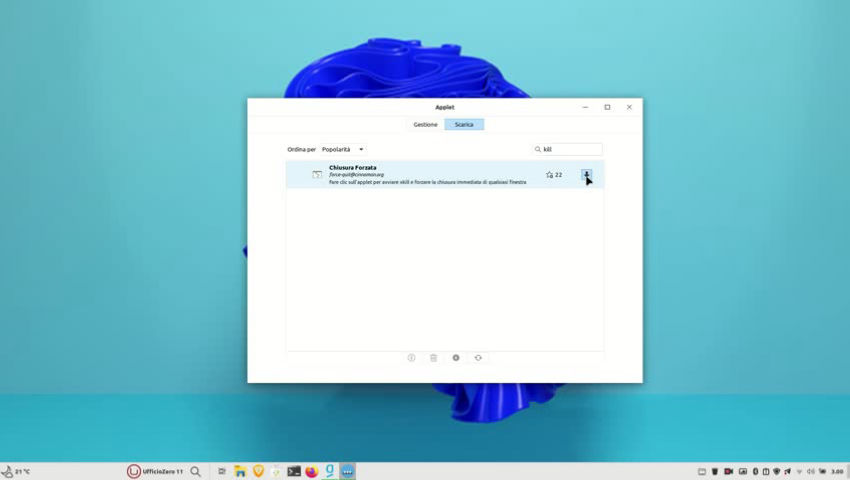This screenshot has width=850, height=480.
Task: Click the weather applet showing 21 °C
Action: coord(16,471)
